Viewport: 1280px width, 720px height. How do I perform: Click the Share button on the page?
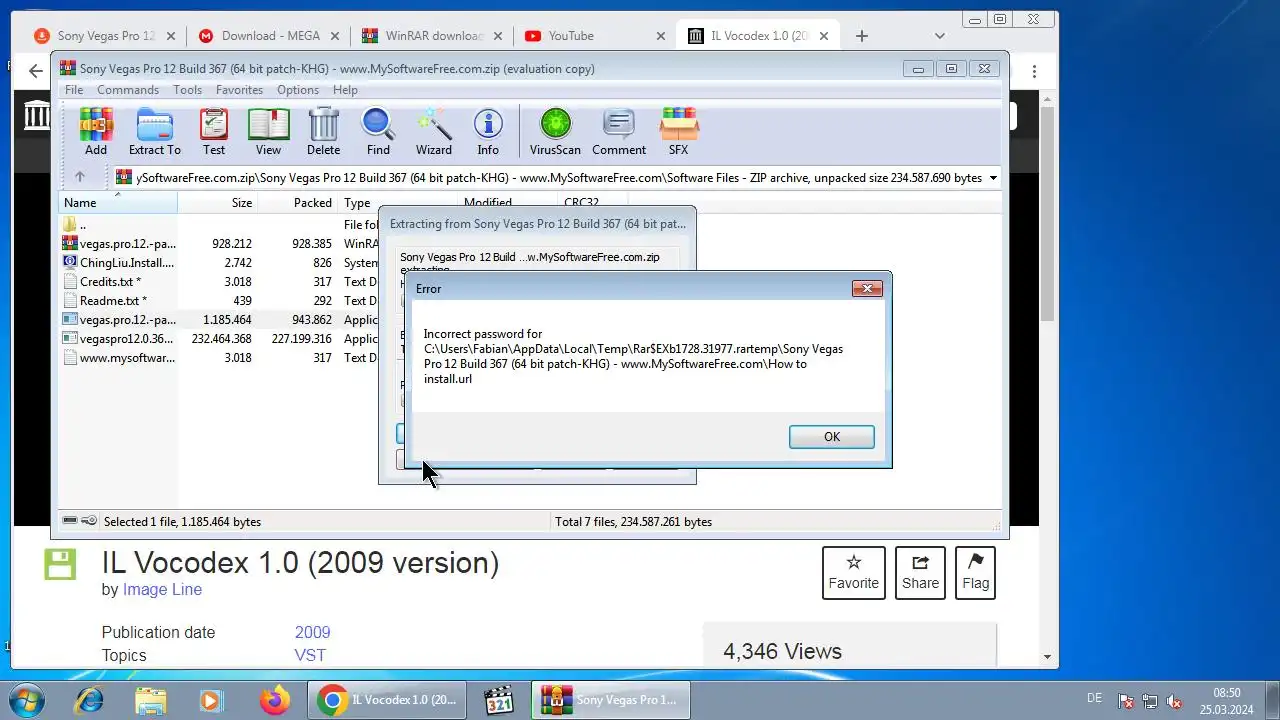point(920,573)
